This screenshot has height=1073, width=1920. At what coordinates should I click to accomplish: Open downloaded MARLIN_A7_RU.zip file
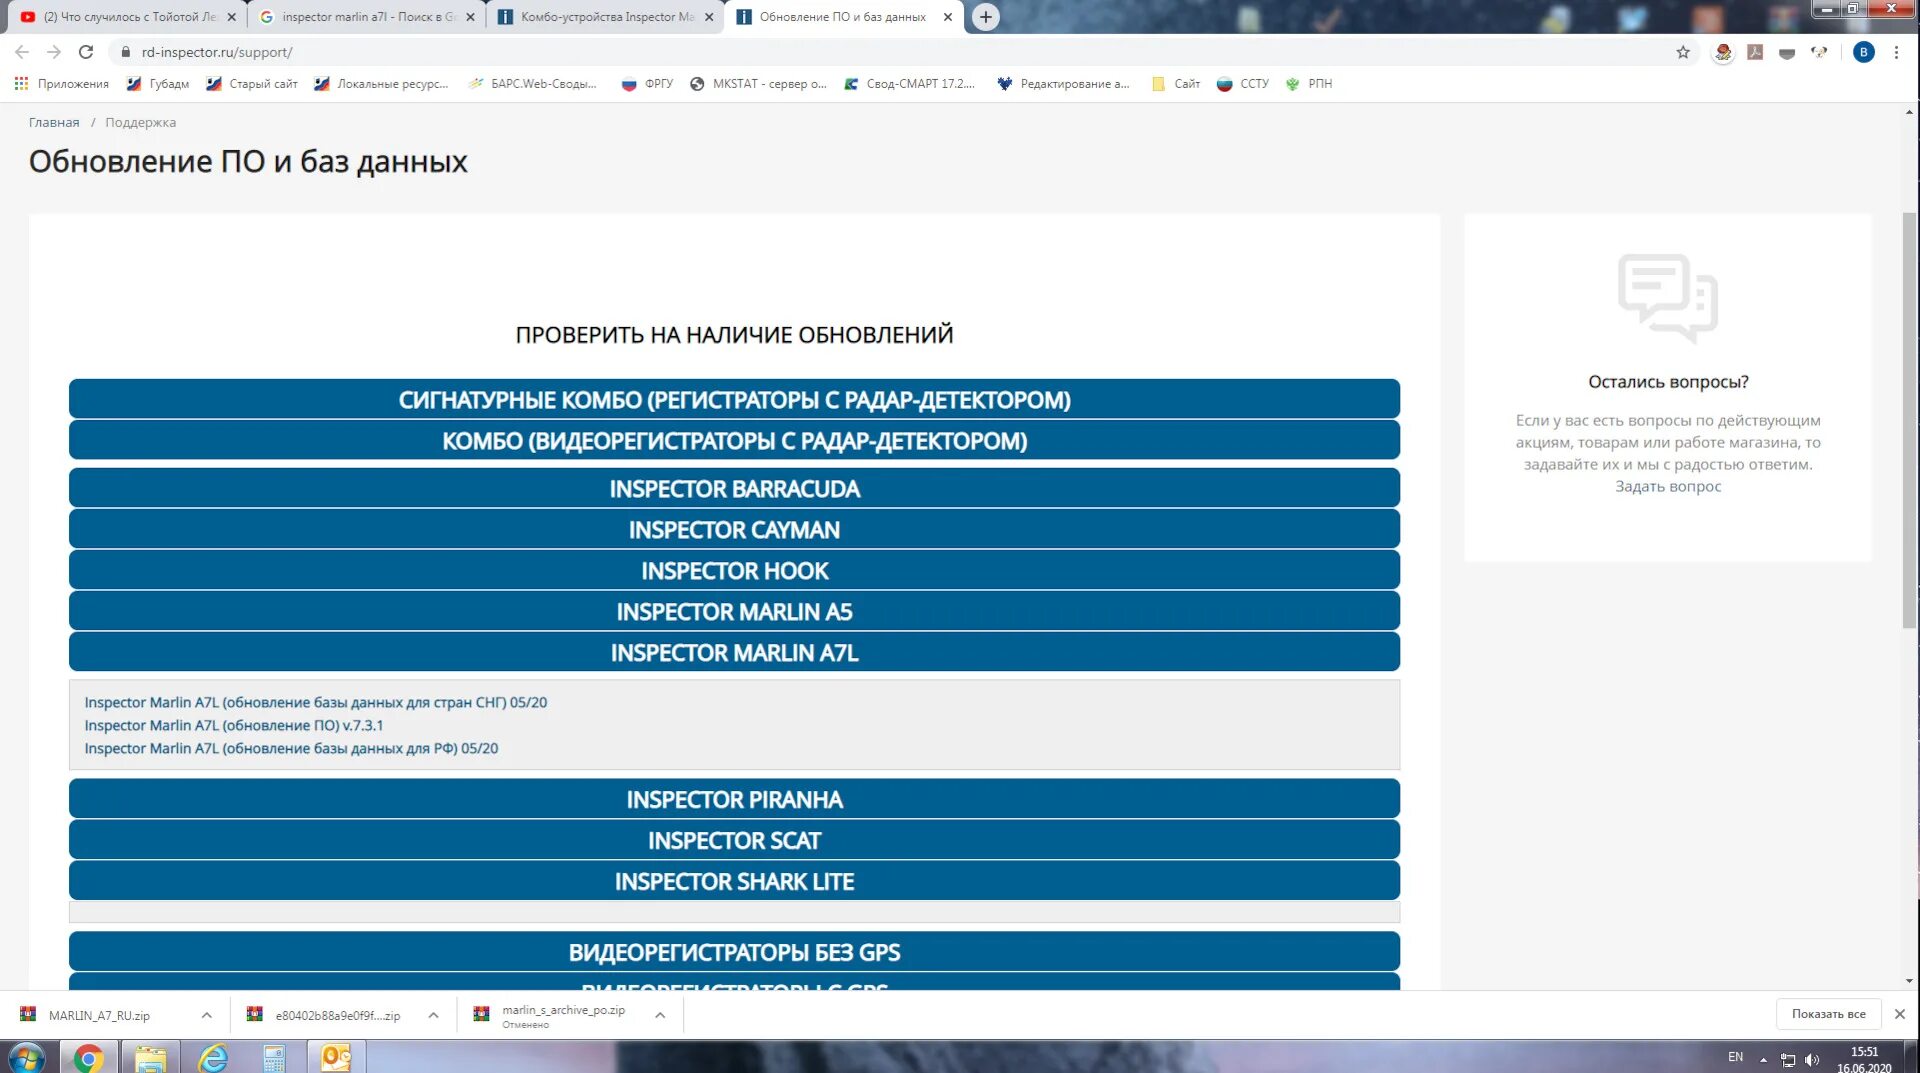click(98, 1015)
